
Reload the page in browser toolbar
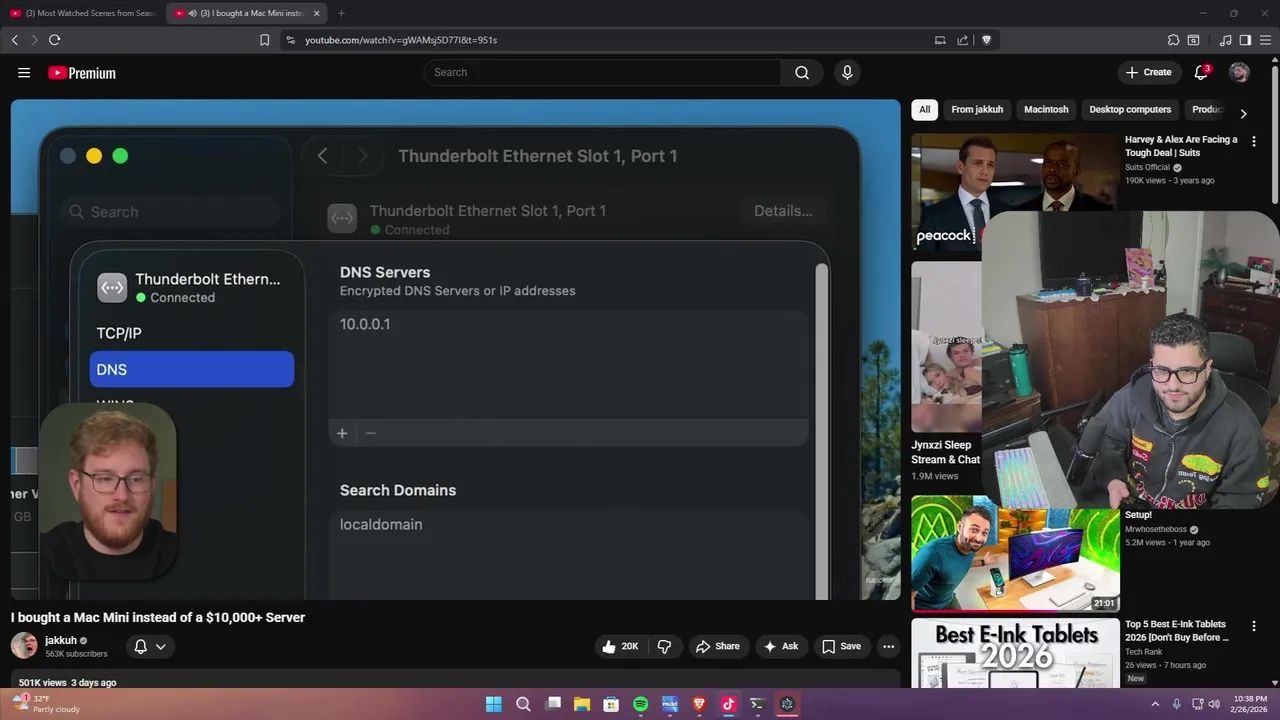(54, 40)
